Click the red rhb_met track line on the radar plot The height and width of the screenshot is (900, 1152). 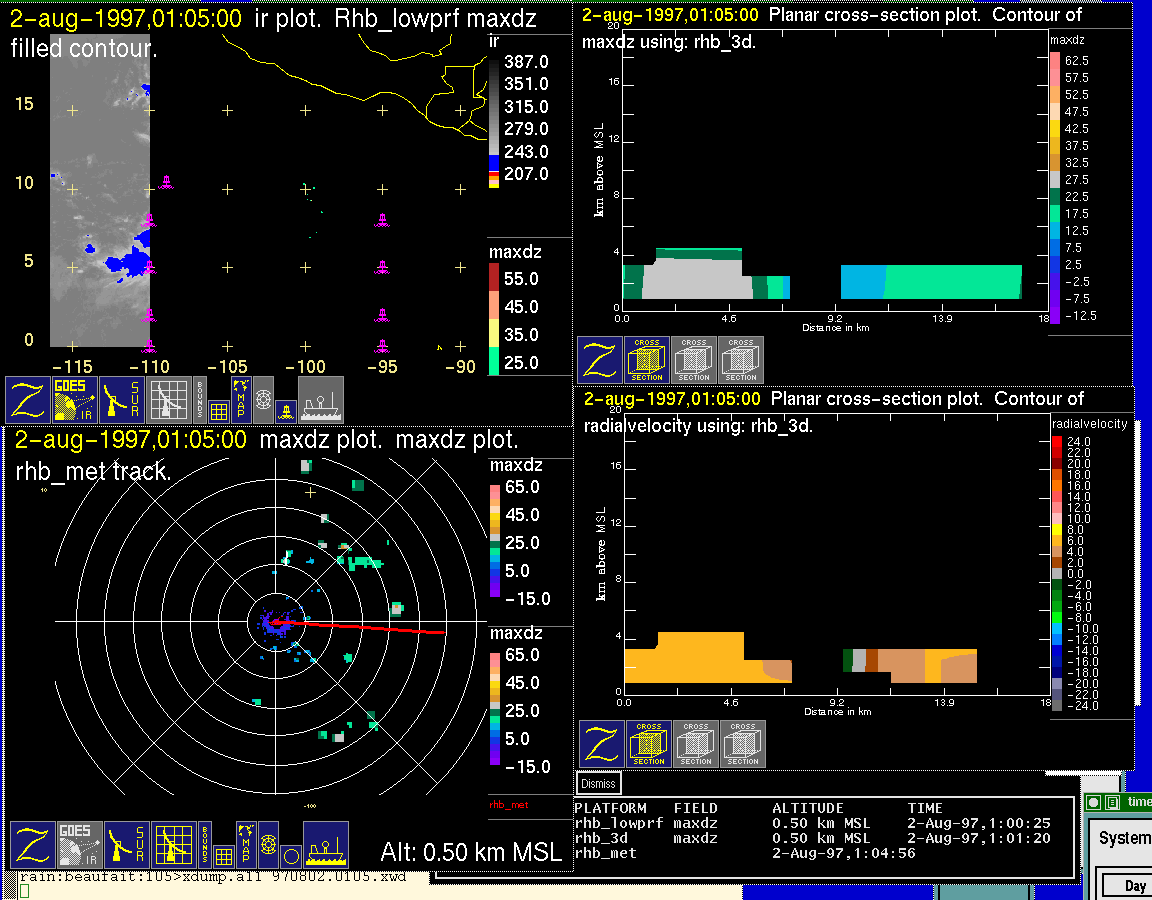coord(380,628)
